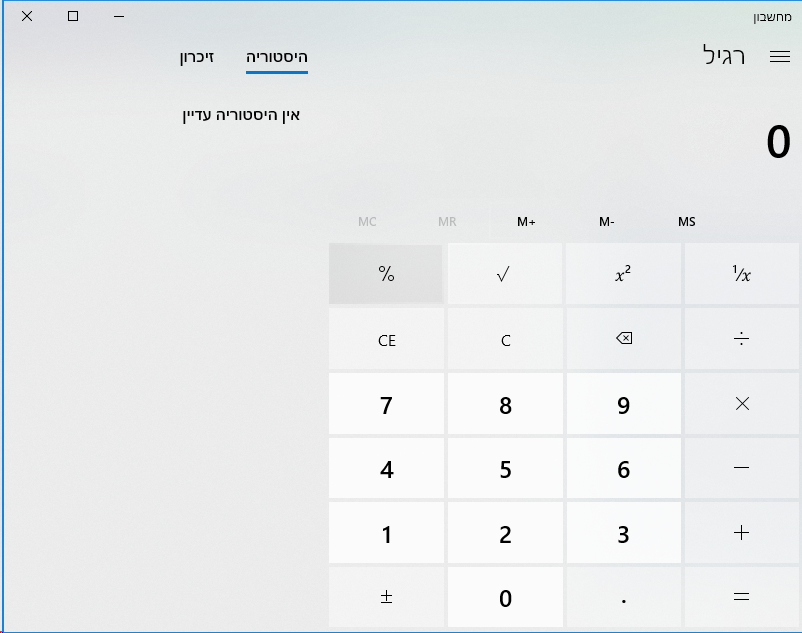
Task: Click digit 5 key
Action: (x=505, y=468)
